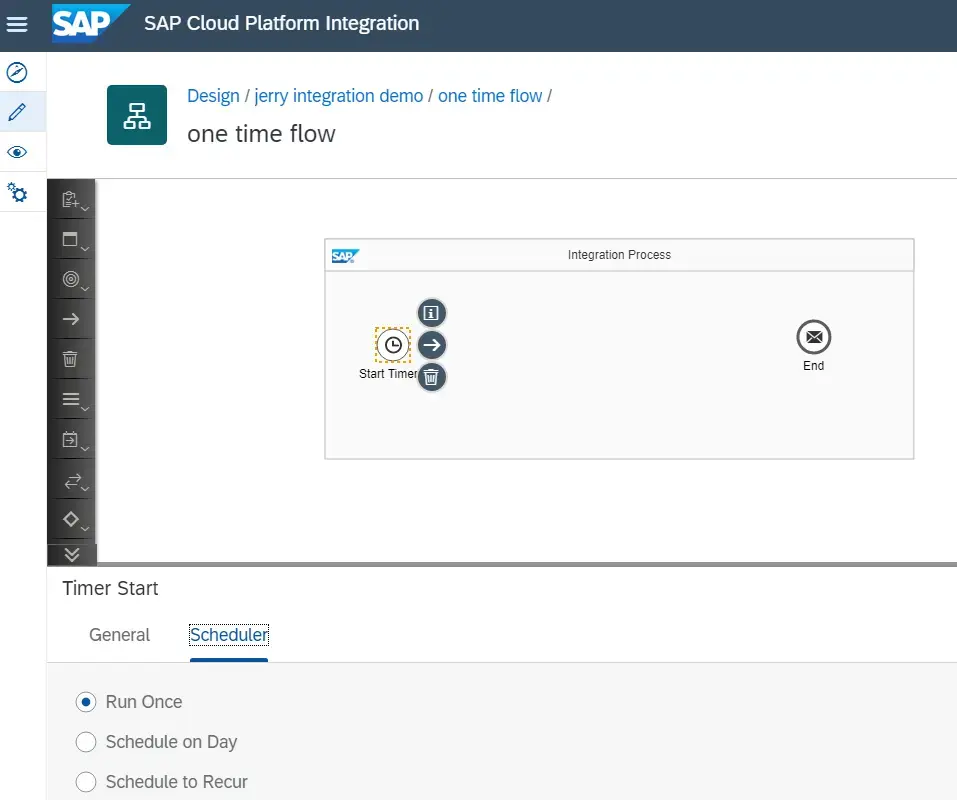Select the Run Once option
Viewport: 957px width, 800px height.
pyautogui.click(x=86, y=701)
